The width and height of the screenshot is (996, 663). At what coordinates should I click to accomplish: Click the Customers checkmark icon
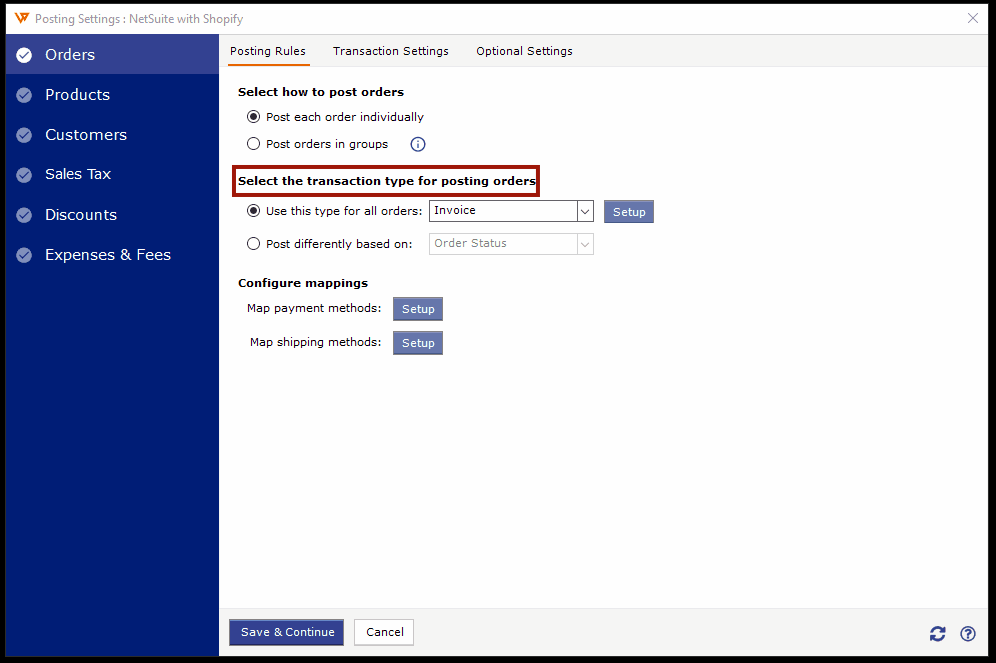24,135
